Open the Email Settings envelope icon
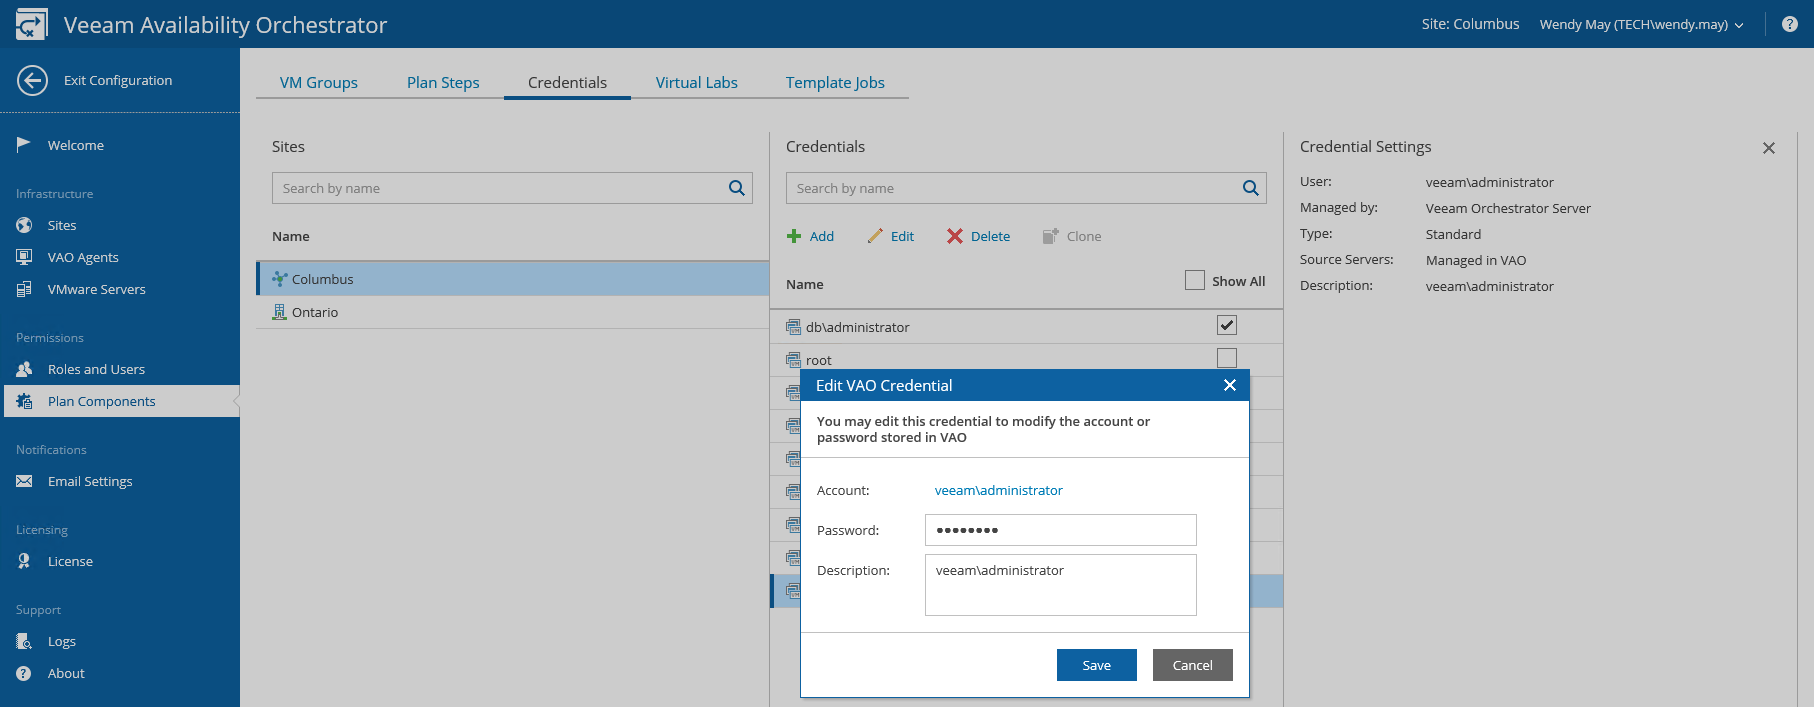Image resolution: width=1814 pixels, height=707 pixels. pyautogui.click(x=24, y=481)
